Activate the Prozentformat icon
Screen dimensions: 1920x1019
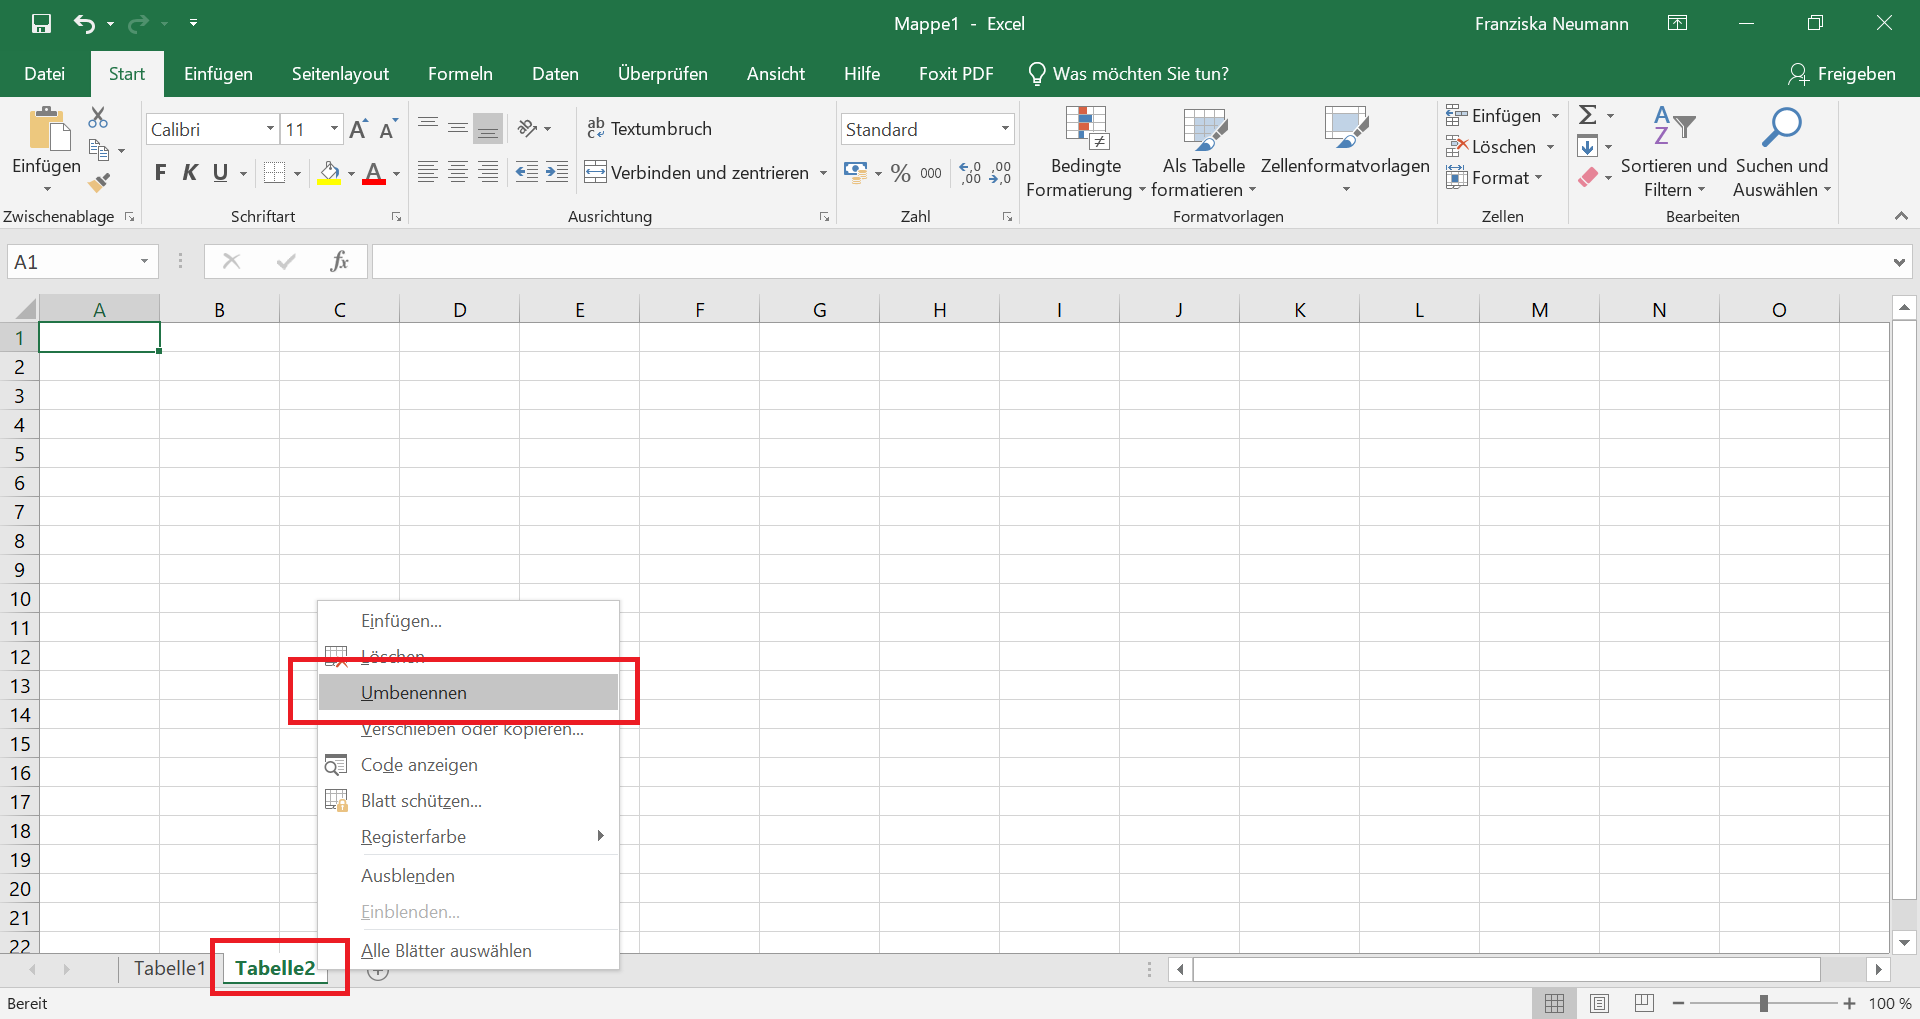click(899, 172)
